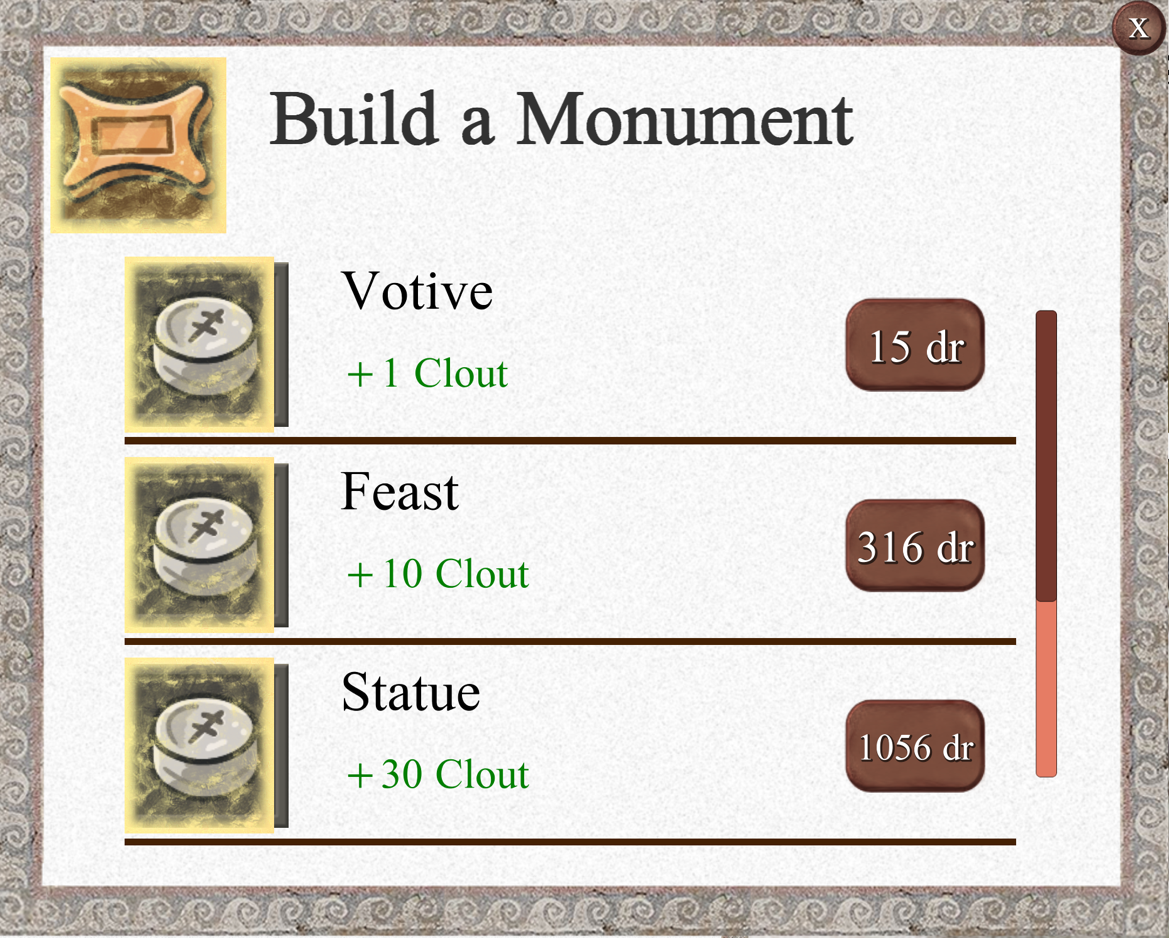This screenshot has height=938, width=1169.
Task: Close the Build a Monument dialog
Action: pos(1138,27)
